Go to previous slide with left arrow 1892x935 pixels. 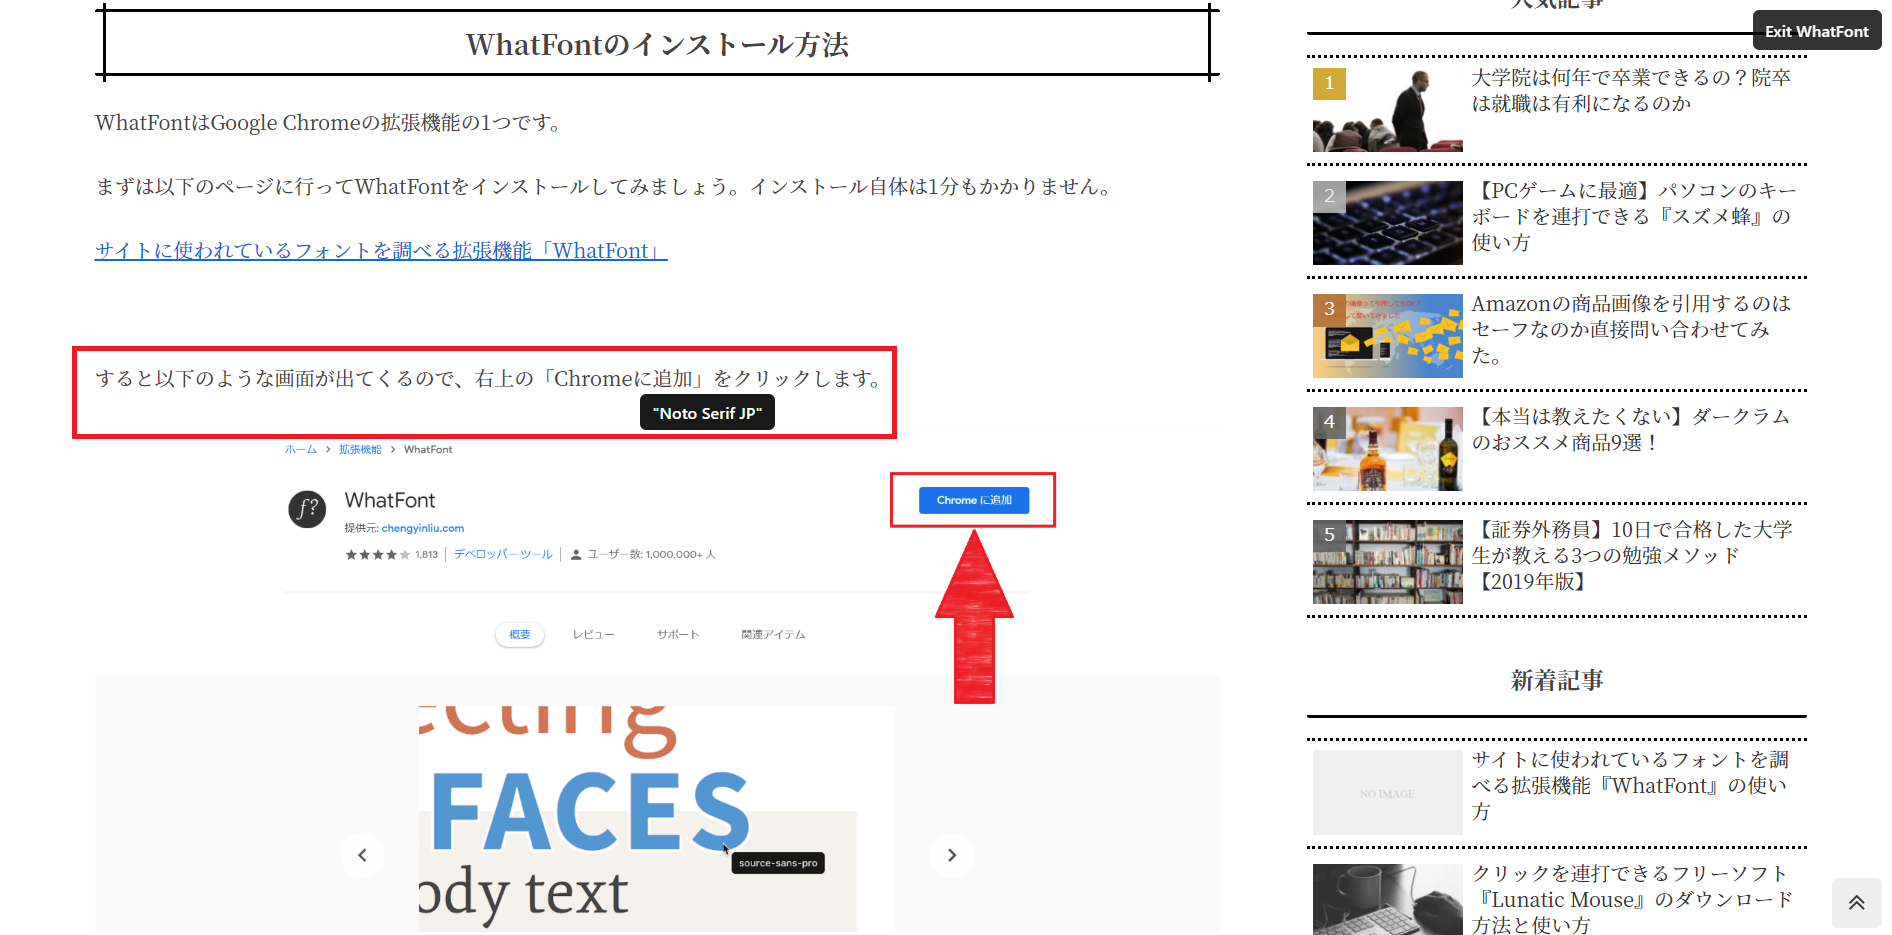point(362,855)
